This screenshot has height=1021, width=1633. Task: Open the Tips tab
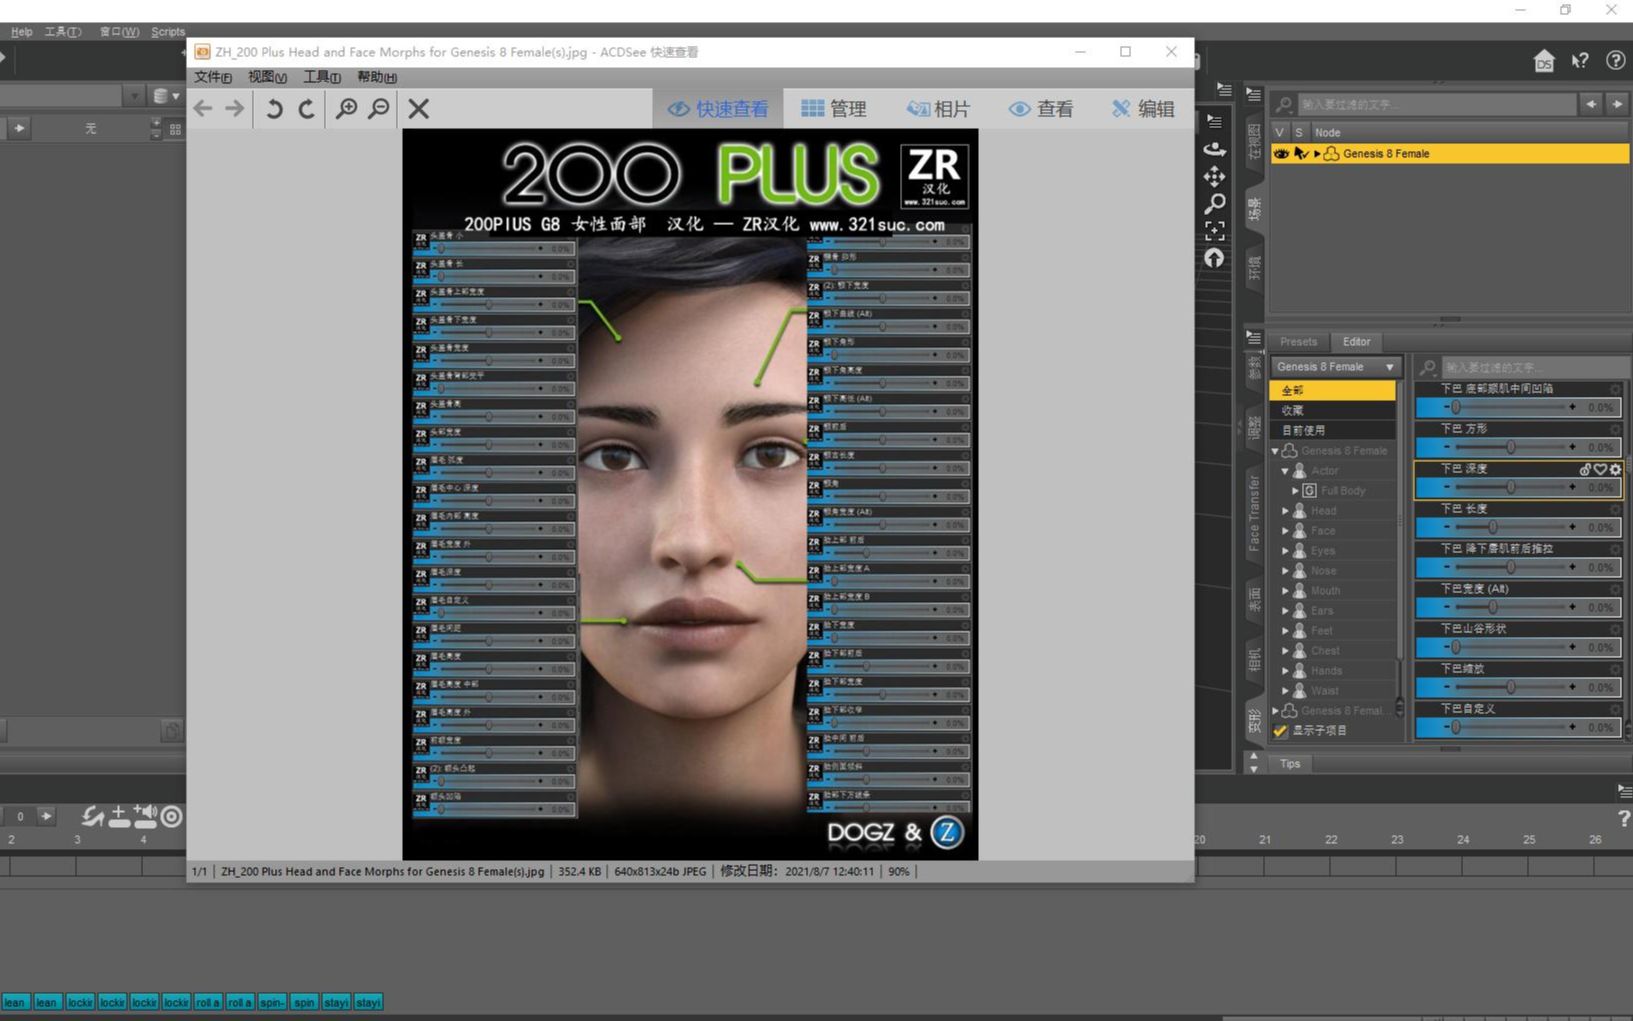point(1290,764)
